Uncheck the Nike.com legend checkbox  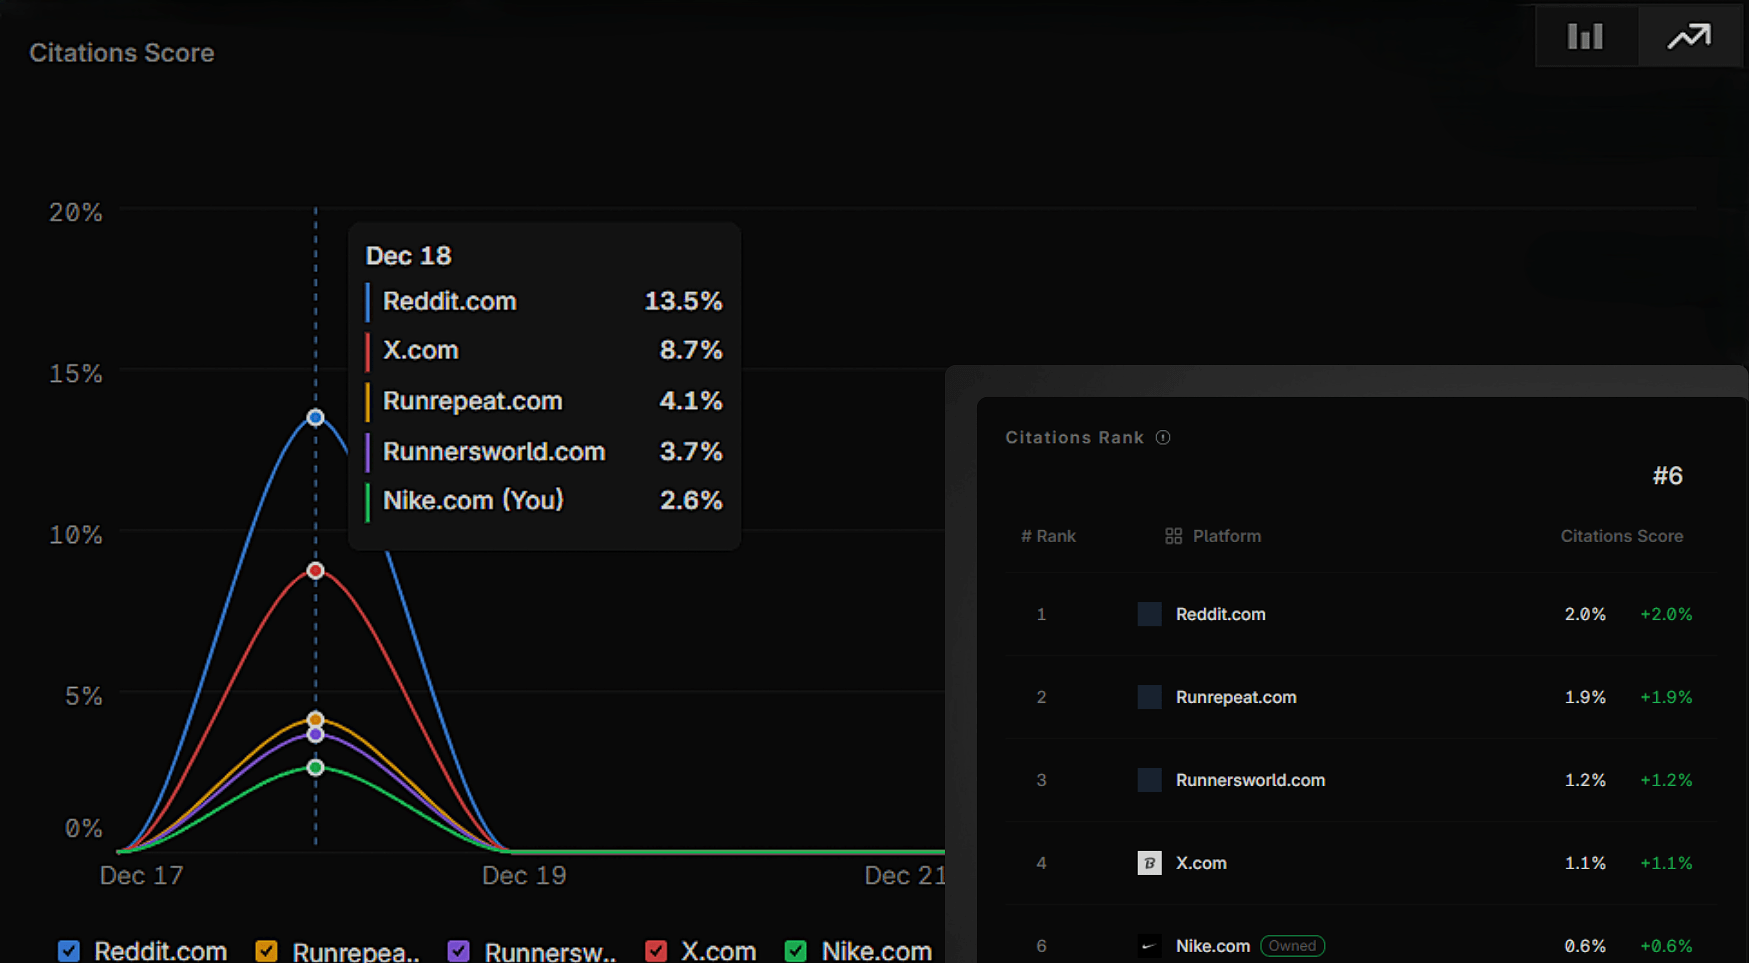pos(796,951)
